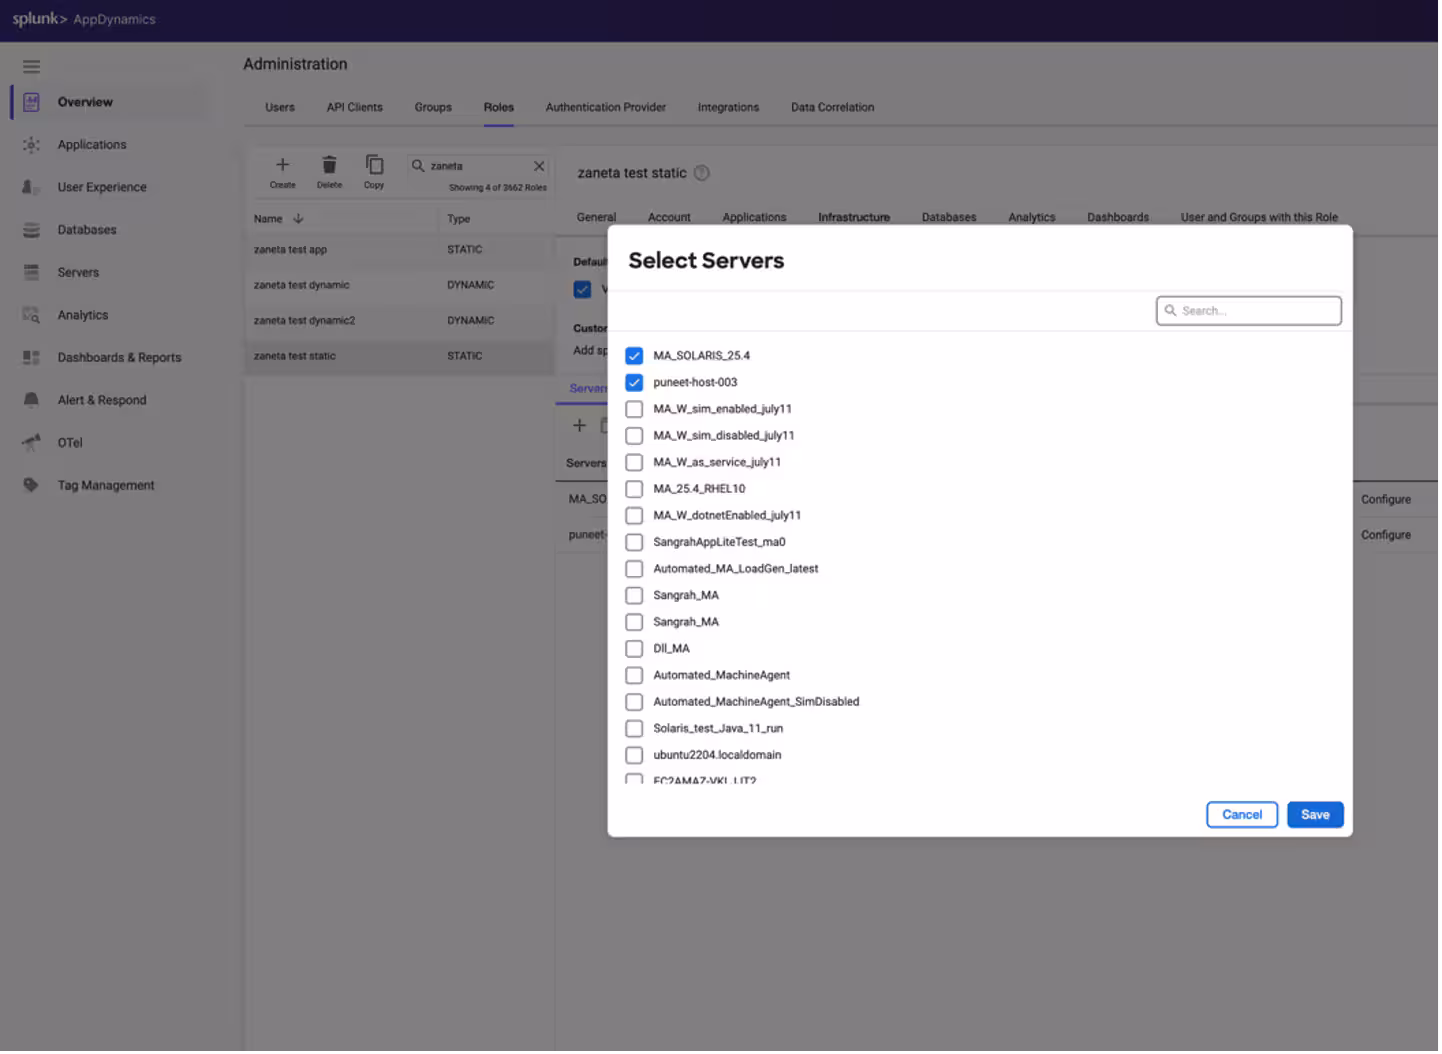
Task: Uncheck the puneet-host-003 server
Action: 634,382
